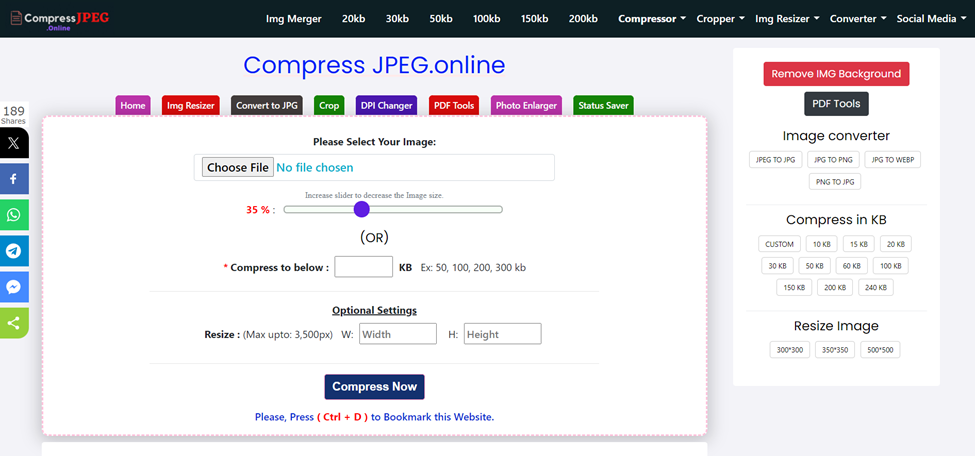Image resolution: width=975 pixels, height=456 pixels.
Task: Select the 60 KB compress option
Action: 851,266
